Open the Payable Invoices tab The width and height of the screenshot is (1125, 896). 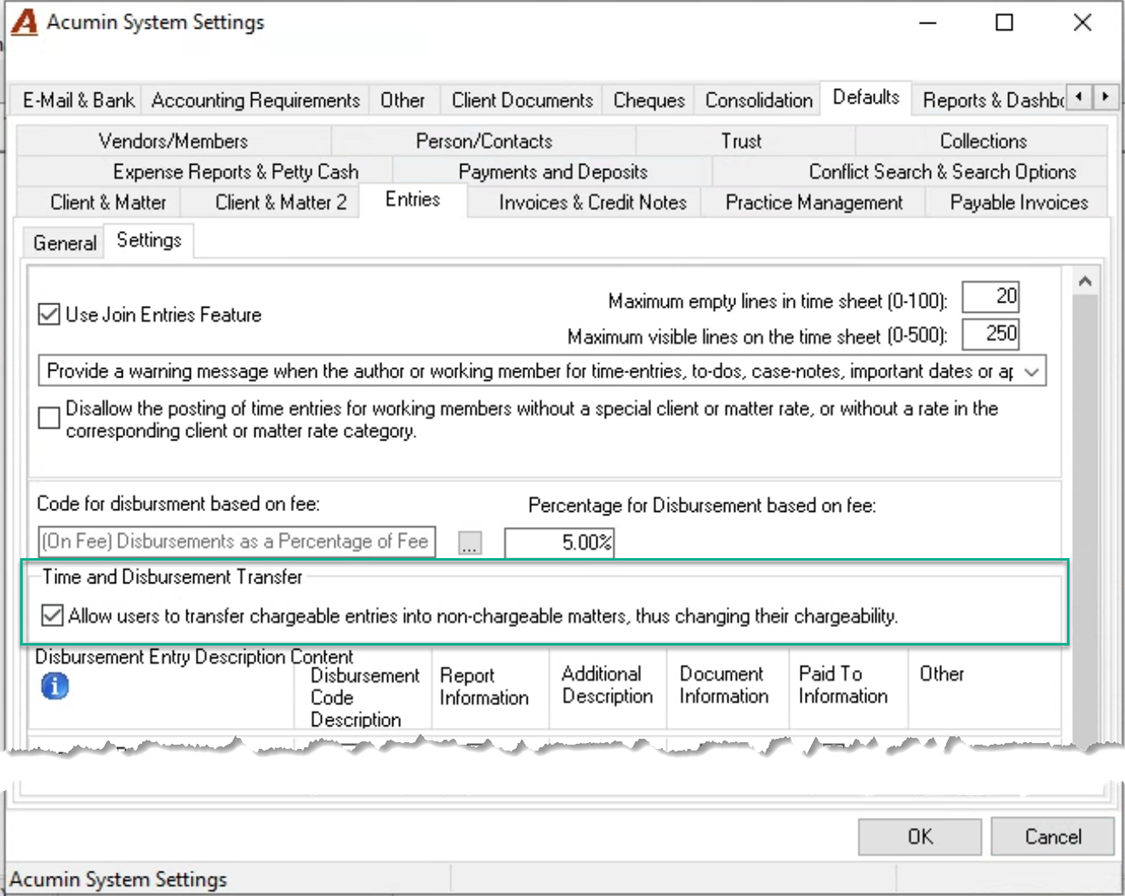[x=1019, y=202]
